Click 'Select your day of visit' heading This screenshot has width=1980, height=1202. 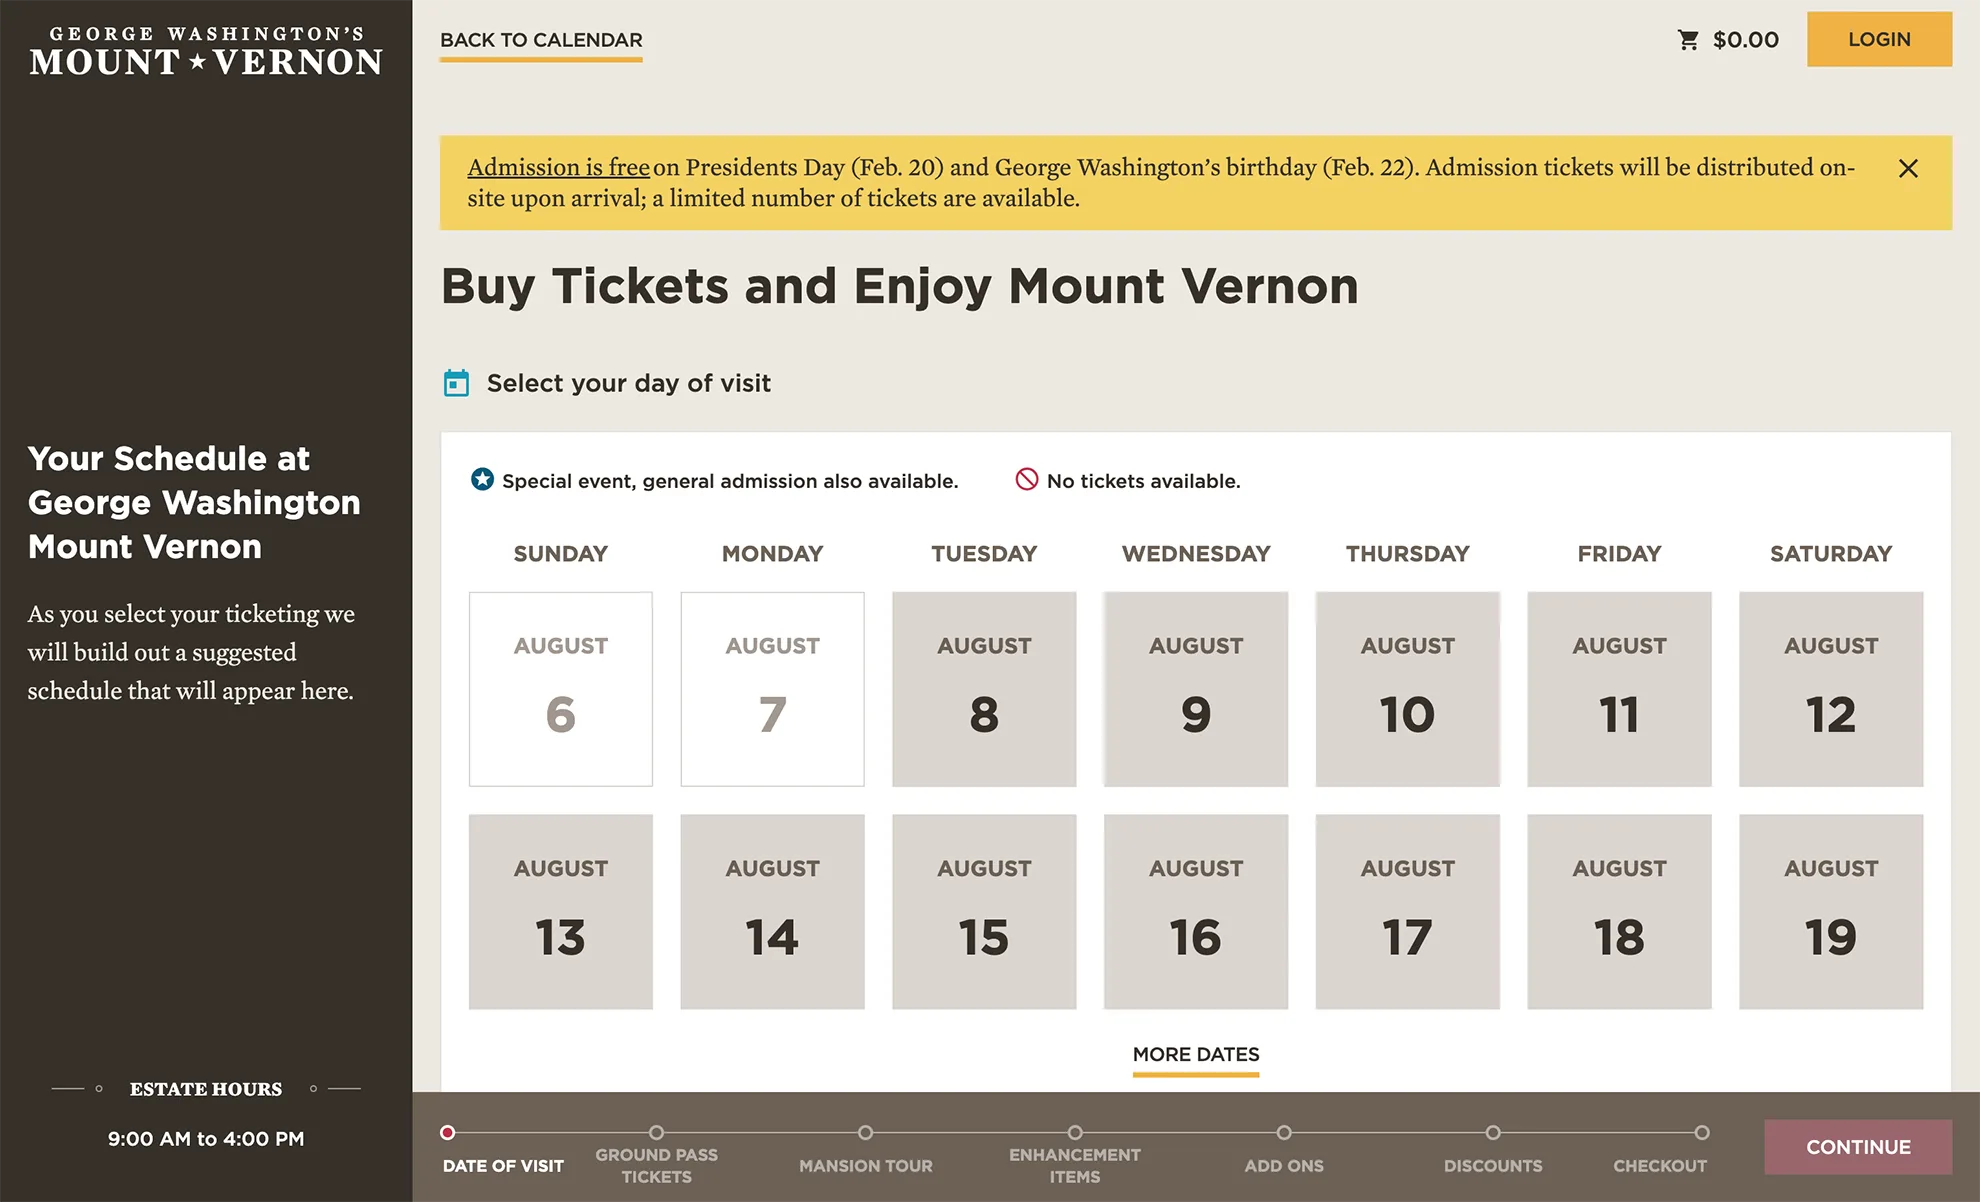click(629, 383)
